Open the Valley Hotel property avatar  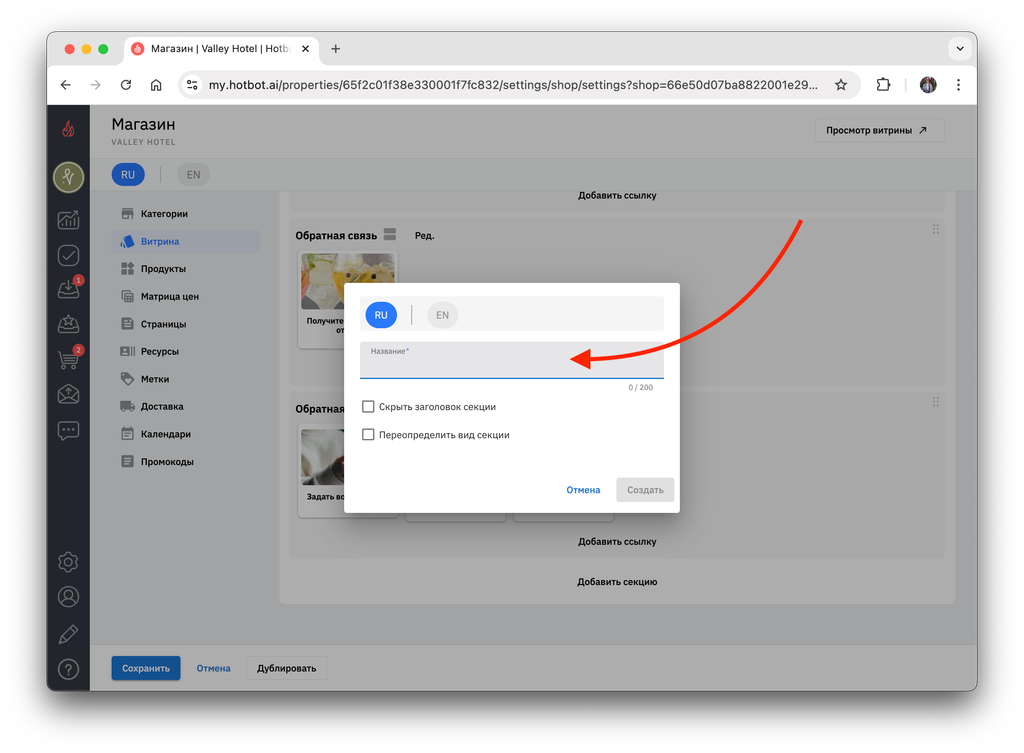tap(68, 177)
